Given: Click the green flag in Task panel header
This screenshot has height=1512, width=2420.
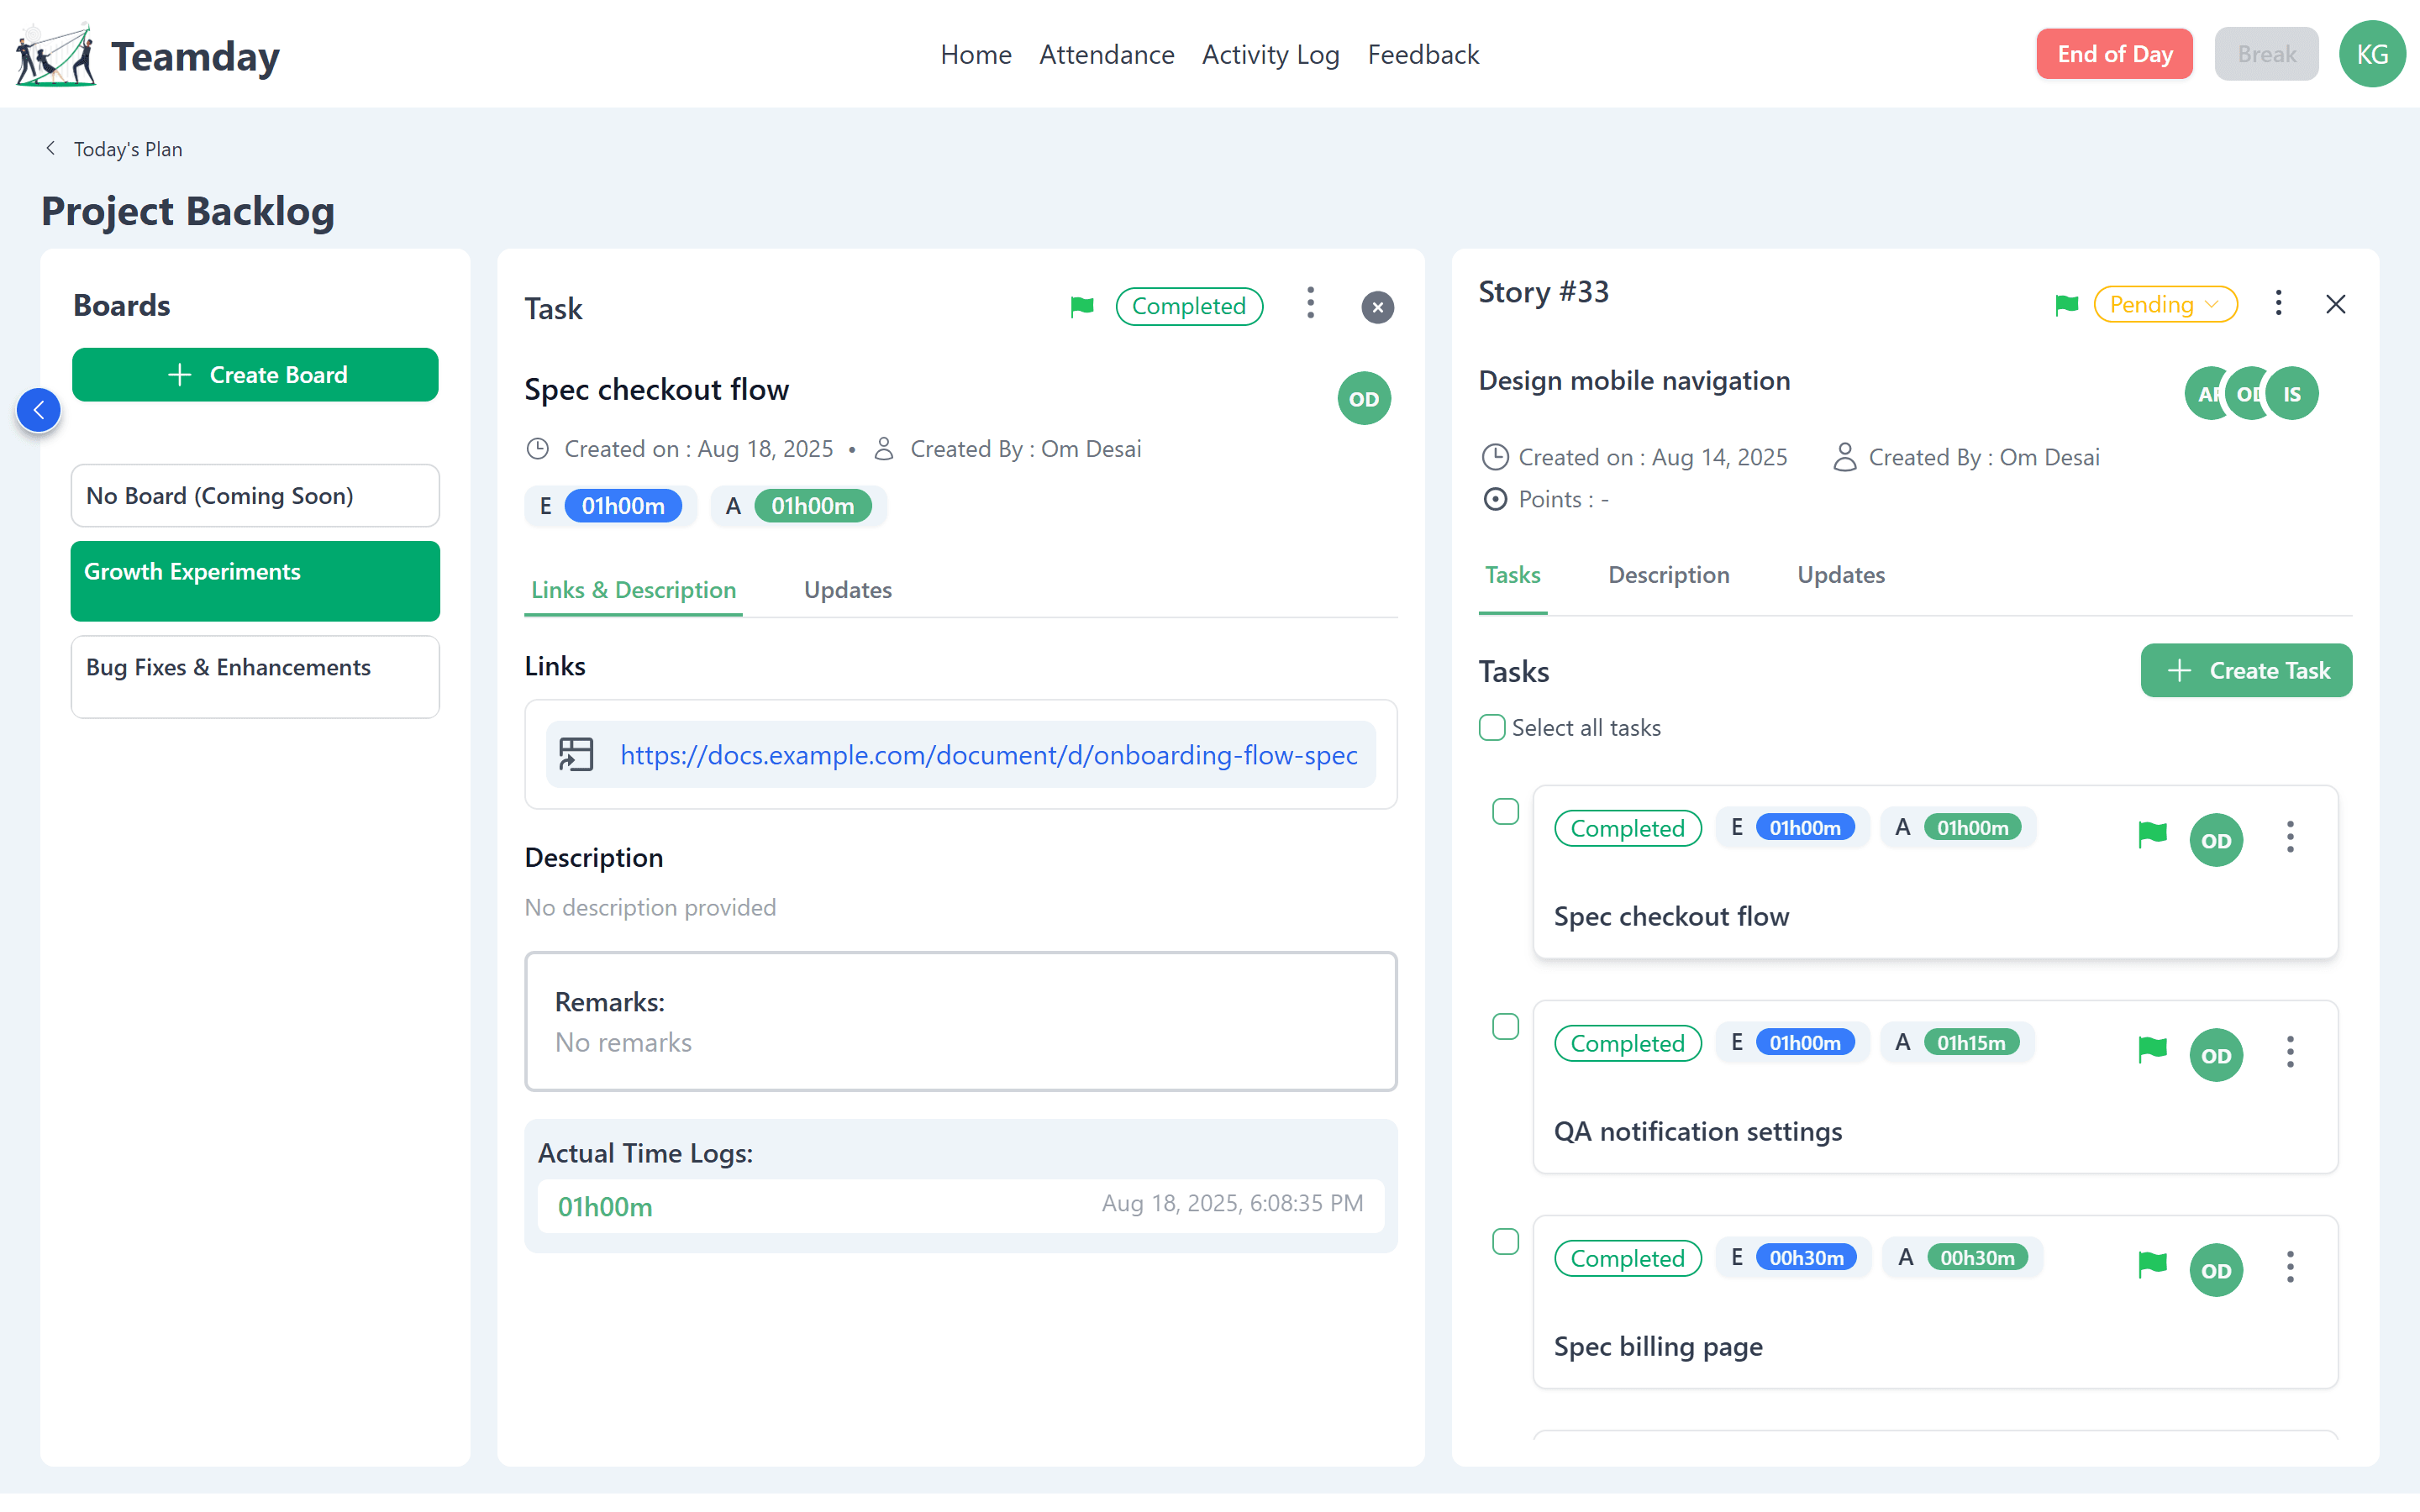Looking at the screenshot, I should [1082, 307].
